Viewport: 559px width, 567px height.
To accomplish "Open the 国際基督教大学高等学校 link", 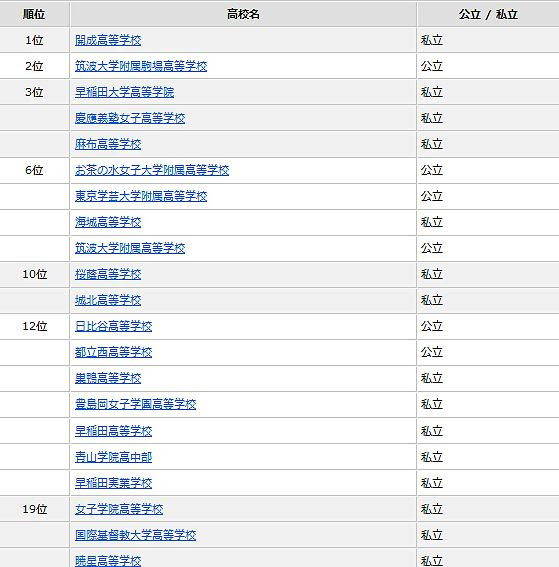I will pos(136,536).
